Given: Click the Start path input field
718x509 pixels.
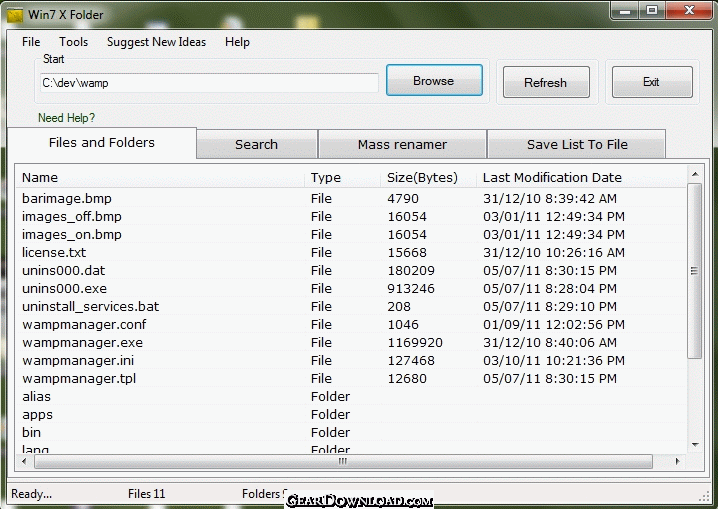Looking at the screenshot, I should 209,83.
